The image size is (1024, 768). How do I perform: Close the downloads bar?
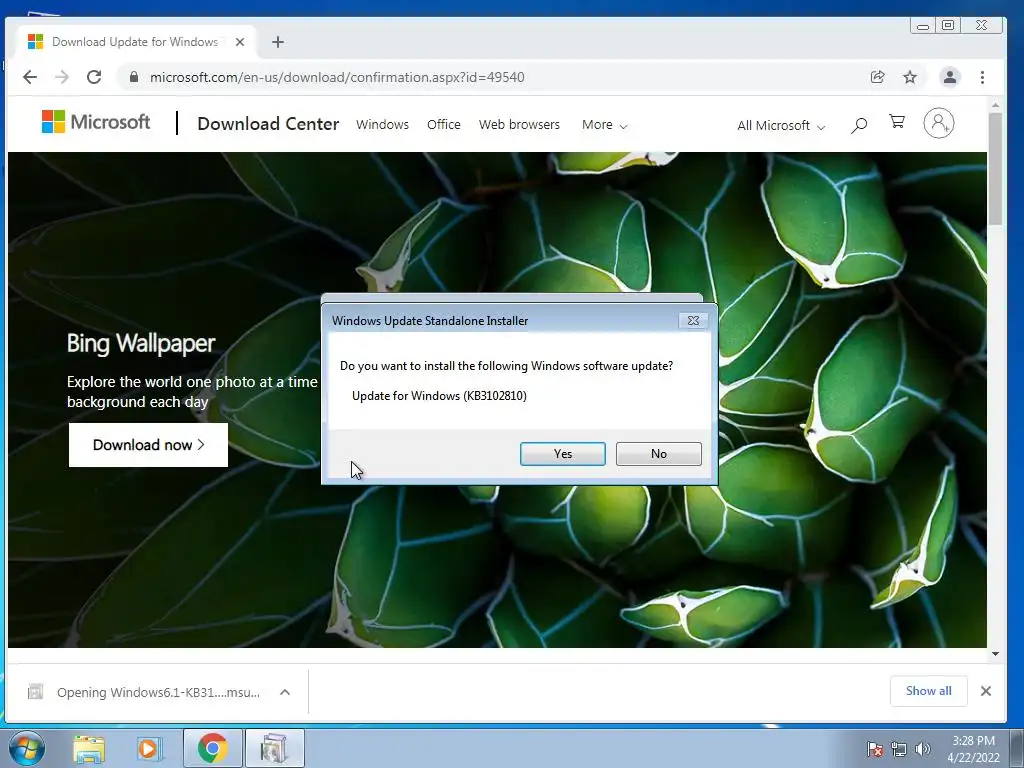985,691
